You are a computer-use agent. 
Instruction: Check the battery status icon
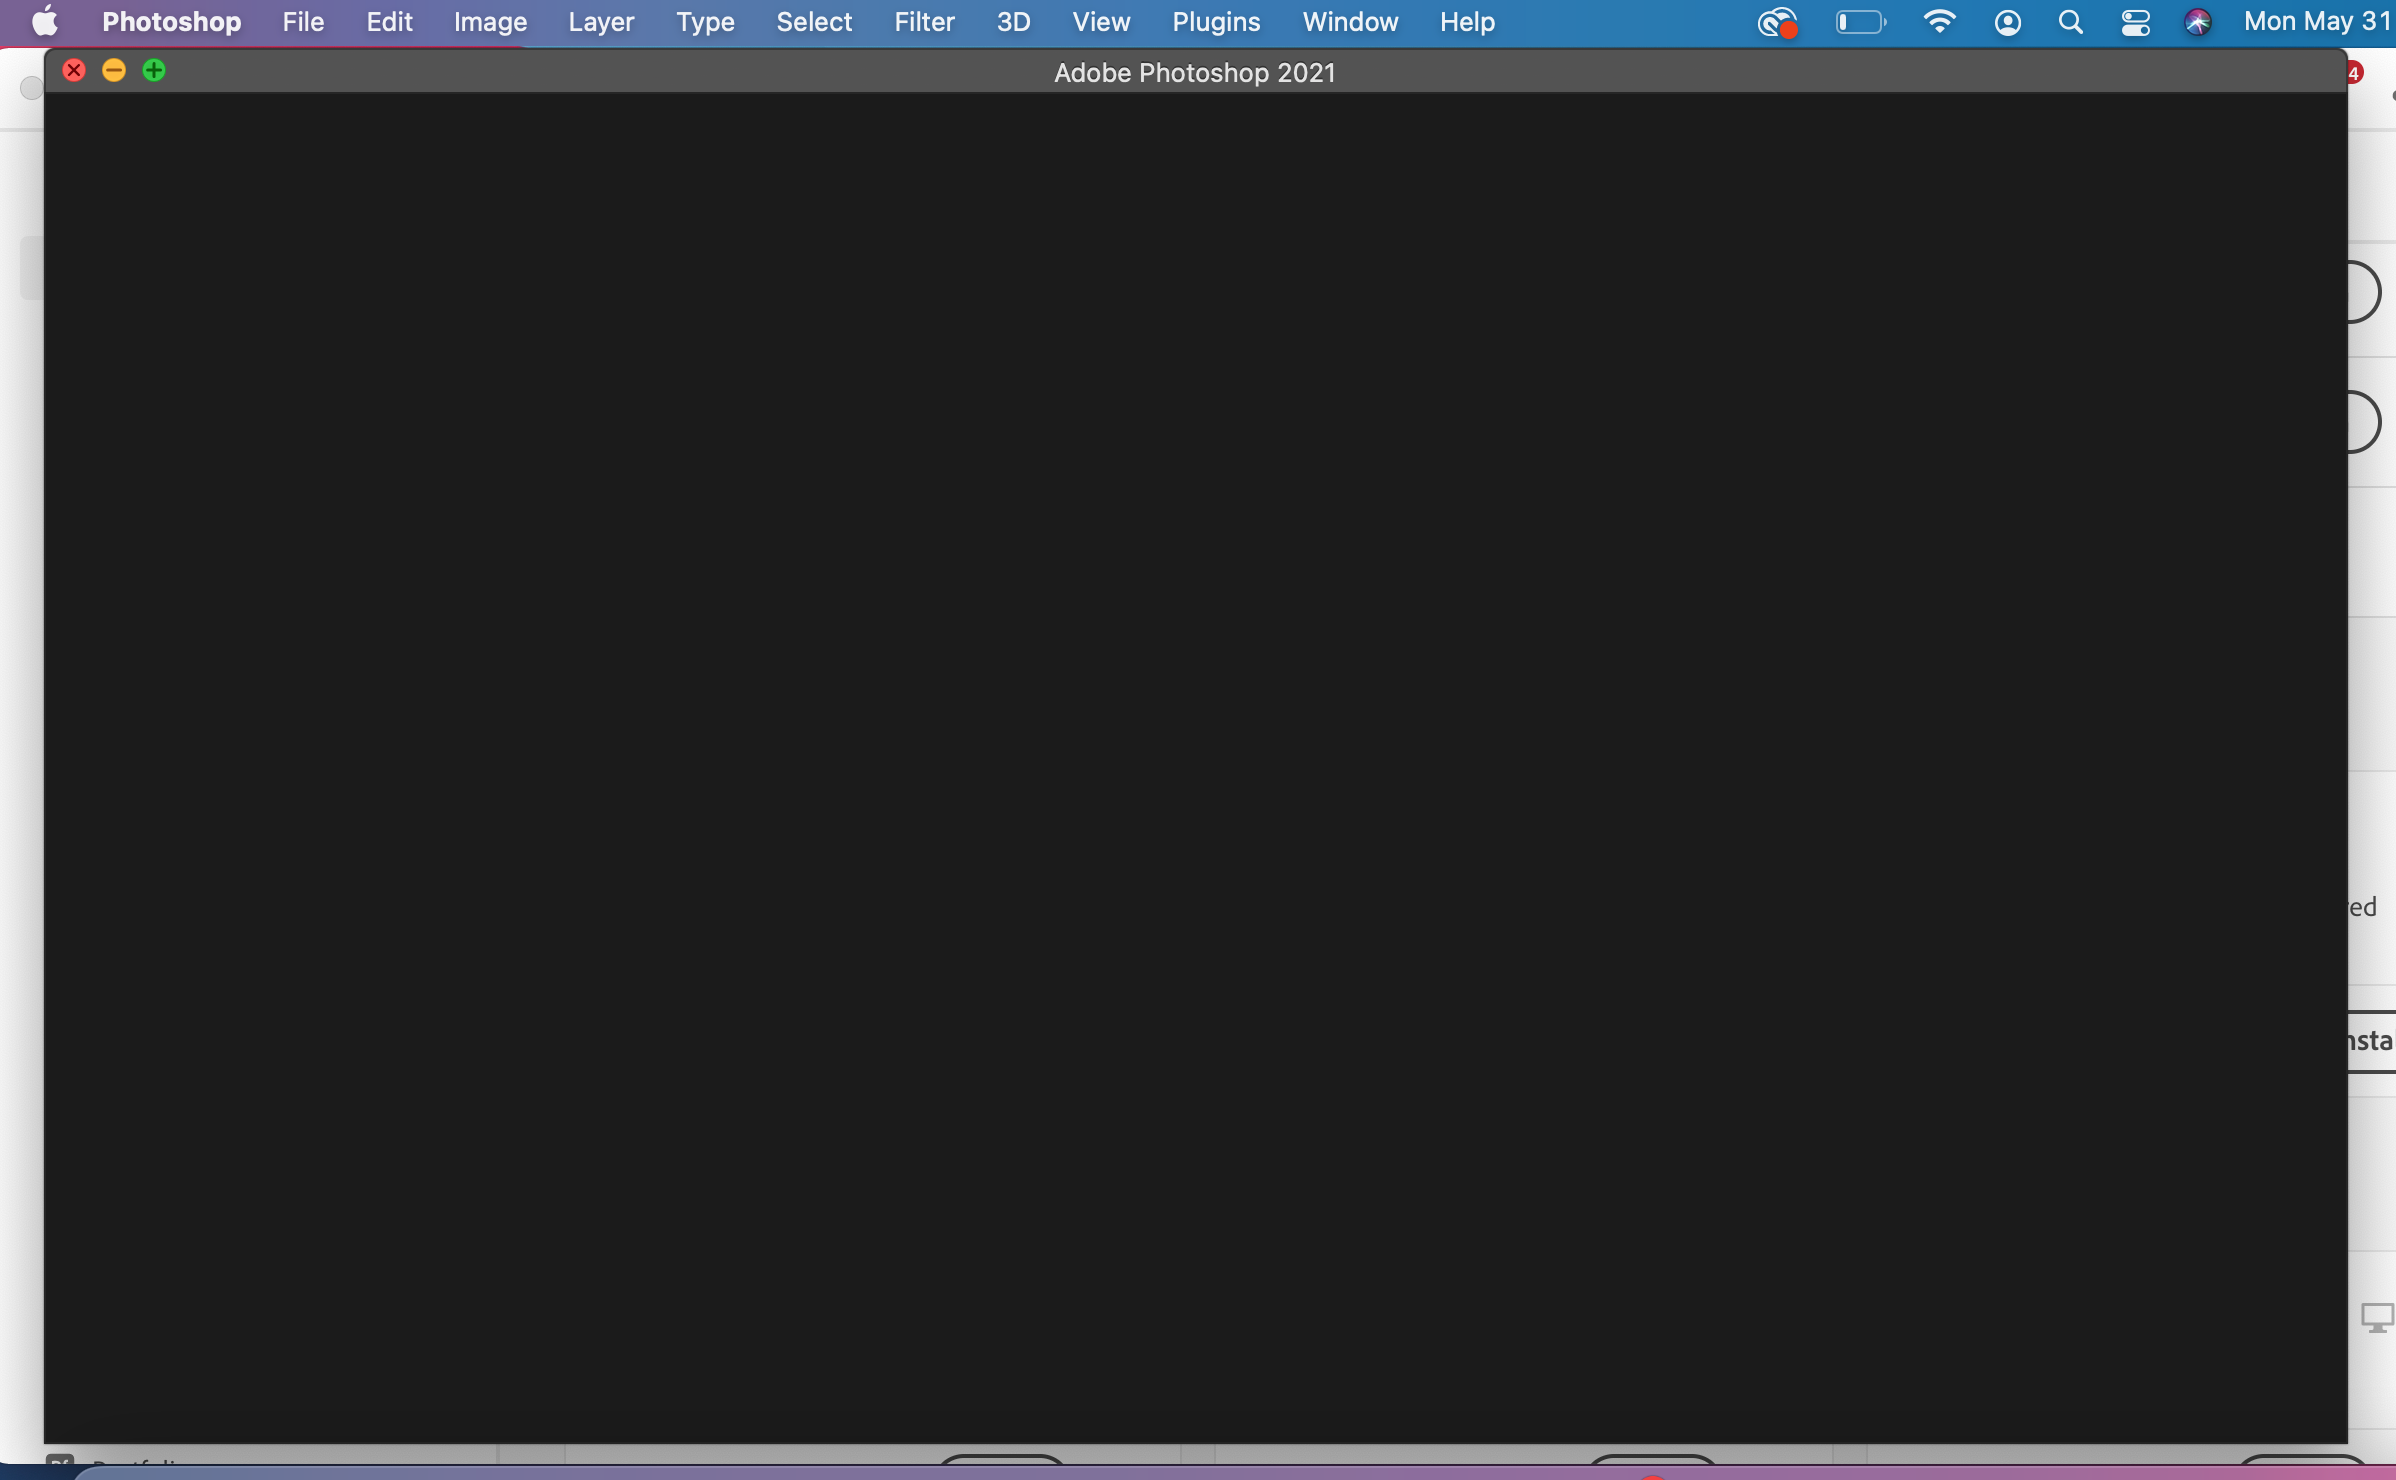coord(1860,21)
